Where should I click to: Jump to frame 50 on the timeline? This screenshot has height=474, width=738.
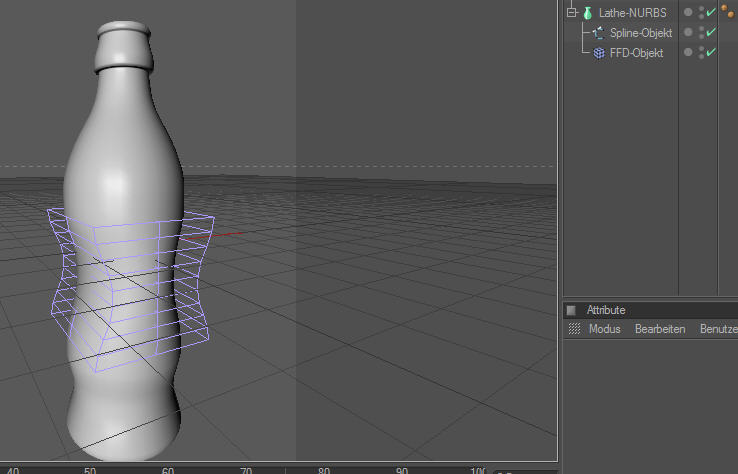point(90,470)
